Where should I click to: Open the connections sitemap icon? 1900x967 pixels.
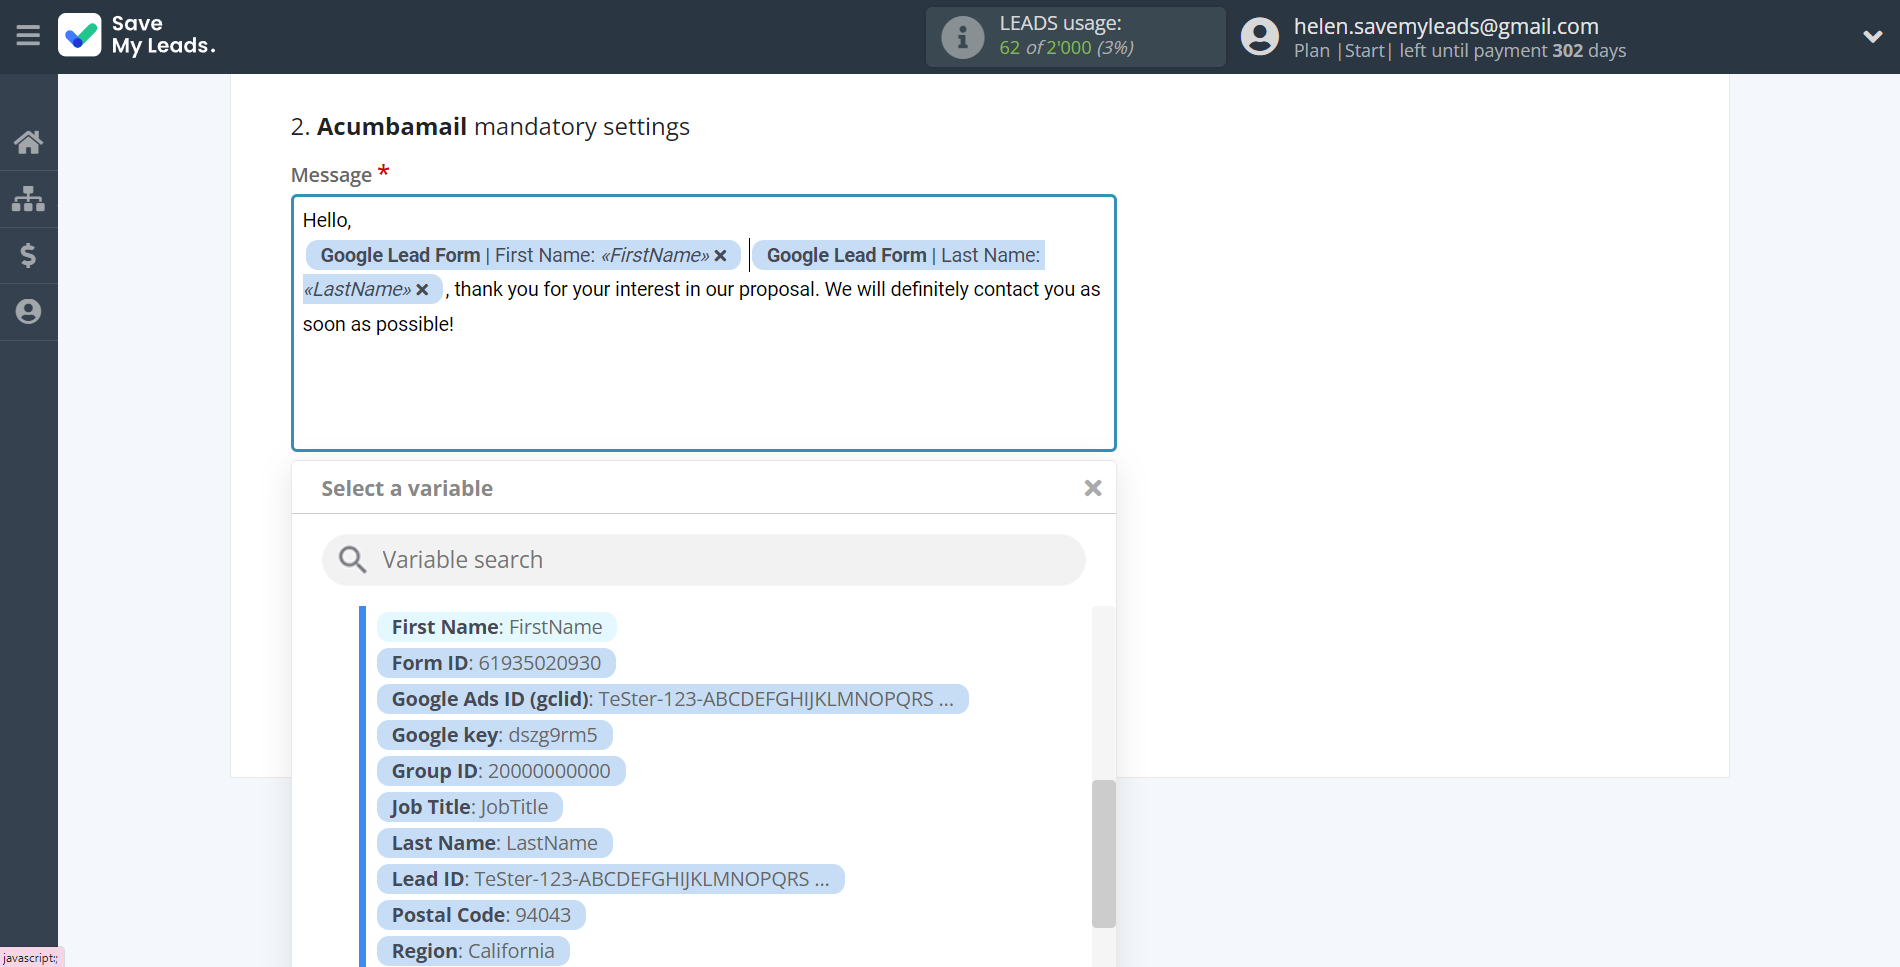(x=28, y=199)
